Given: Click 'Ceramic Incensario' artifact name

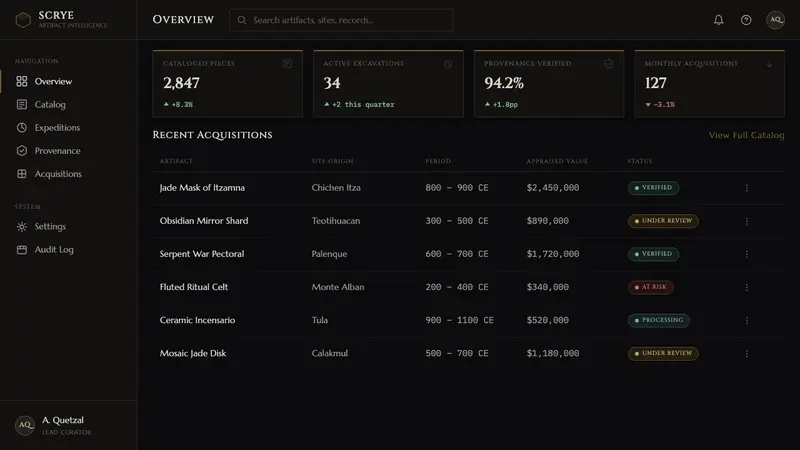Looking at the screenshot, I should tap(197, 320).
